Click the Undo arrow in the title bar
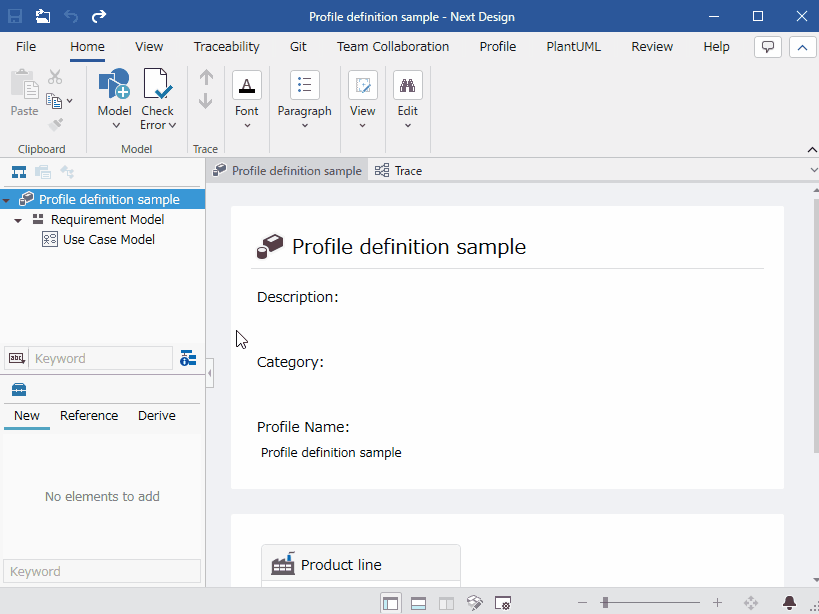 71,16
